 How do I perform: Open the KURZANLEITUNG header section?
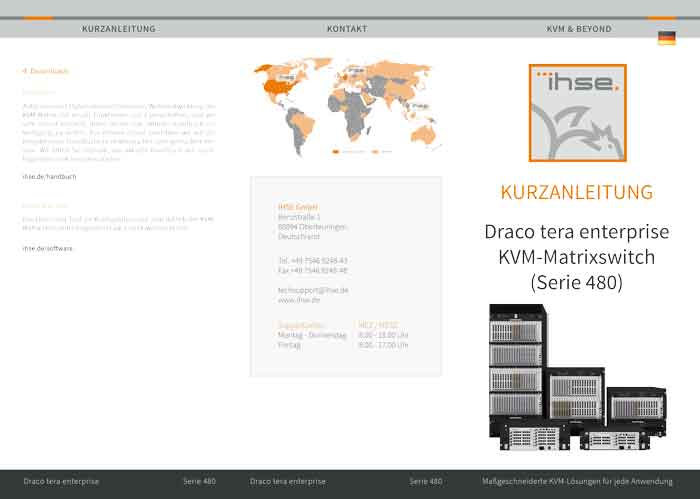tap(118, 29)
